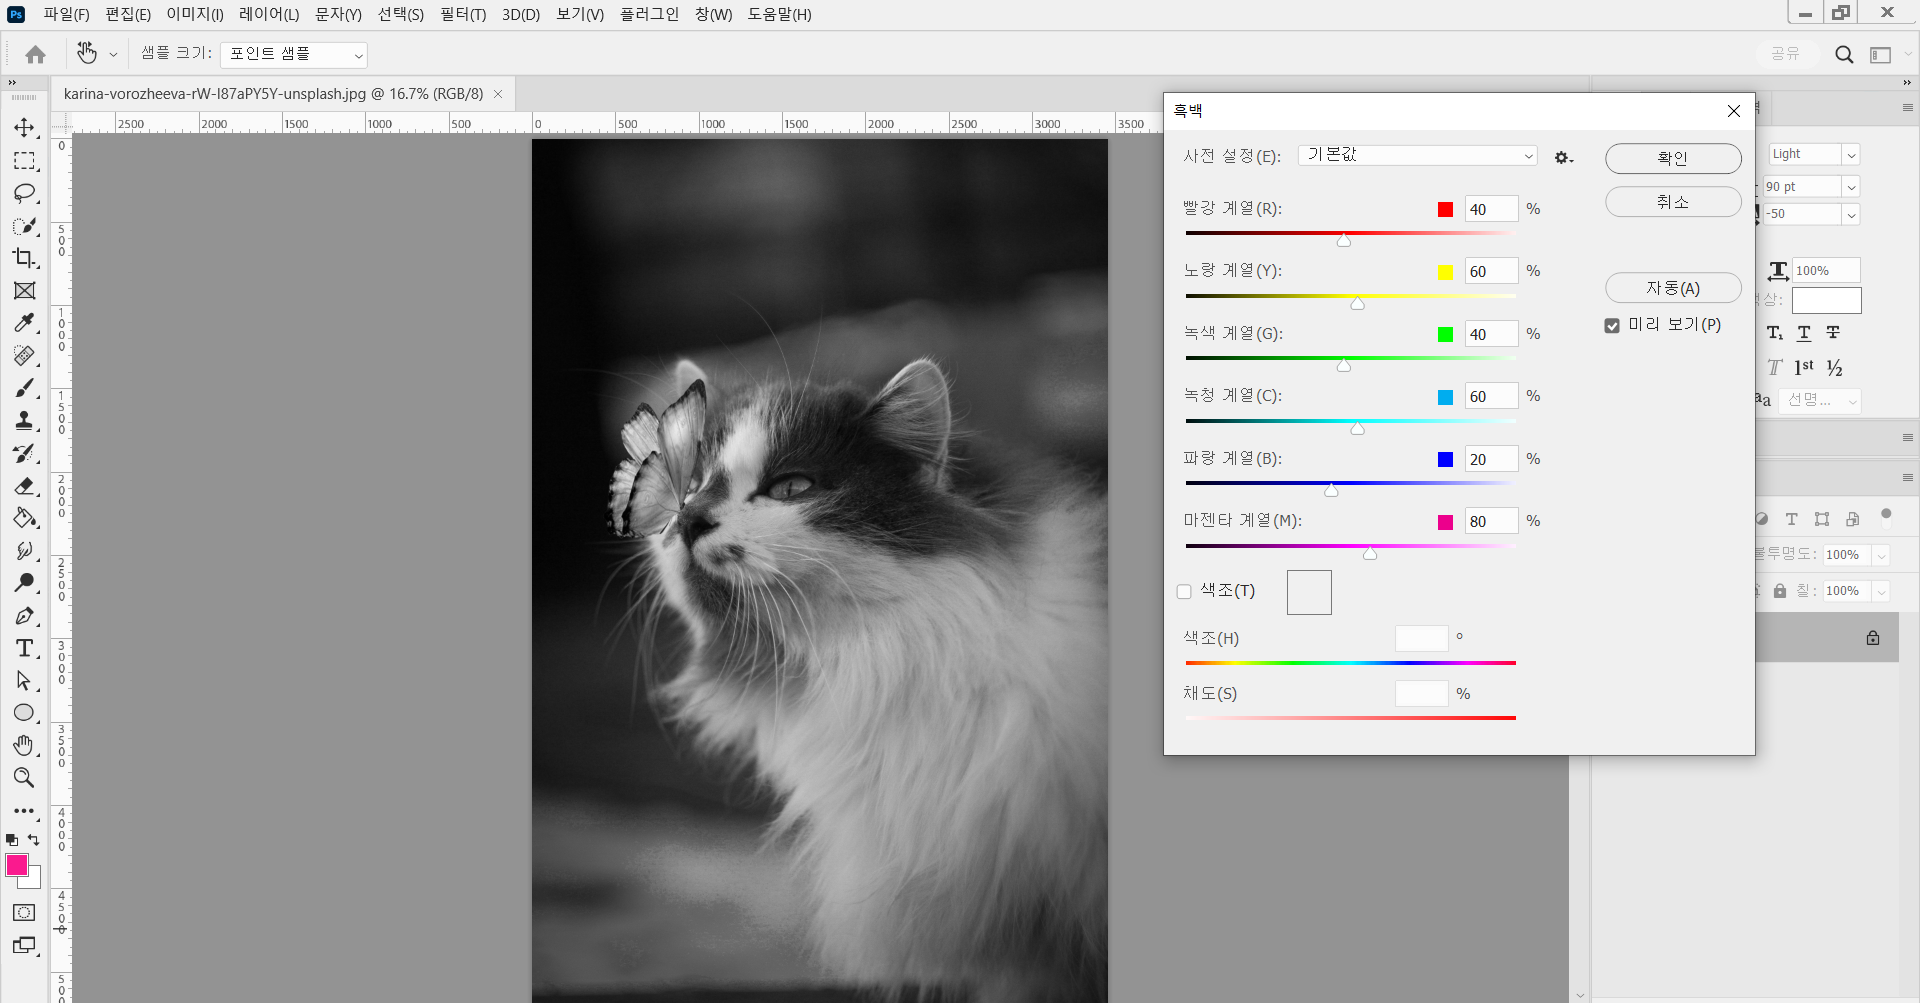
Task: Go to the Home screen
Action: (x=36, y=54)
